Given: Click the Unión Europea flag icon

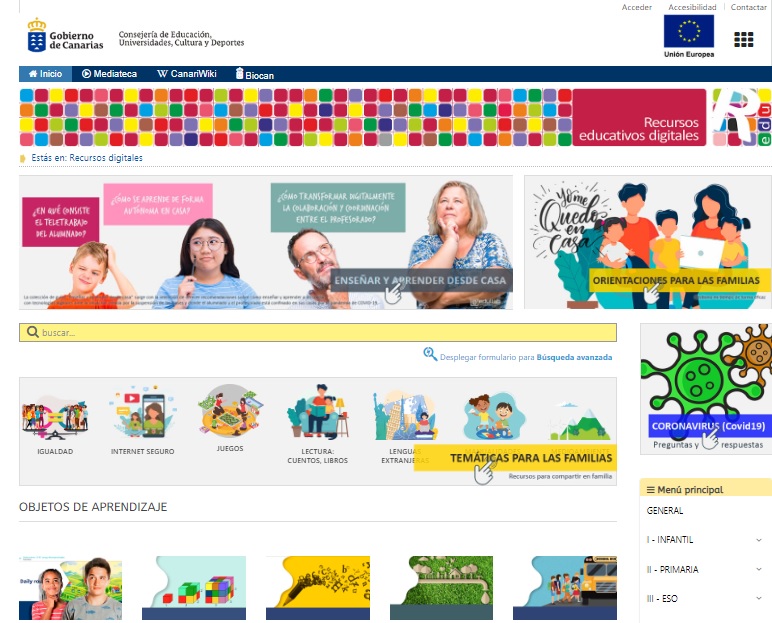Looking at the screenshot, I should [x=688, y=31].
